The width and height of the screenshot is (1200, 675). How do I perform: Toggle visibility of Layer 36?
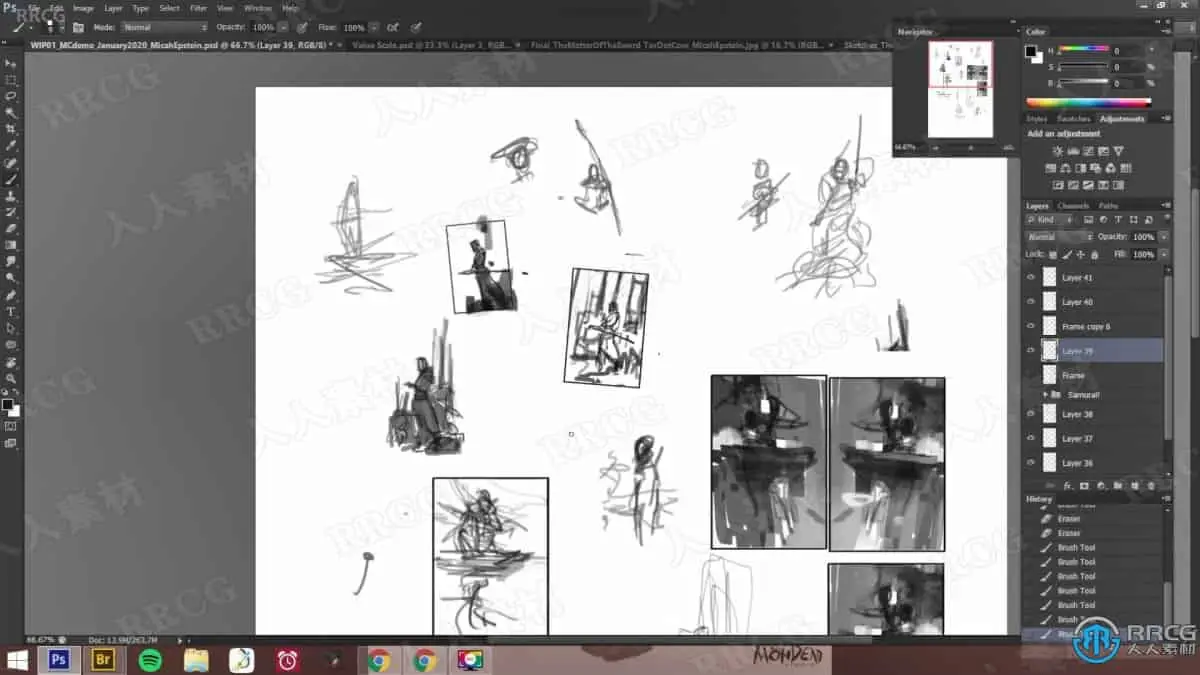[x=1032, y=462]
